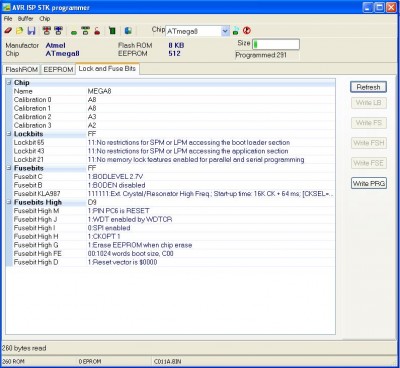Click the blue icon, last before the Chip label
The width and height of the screenshot is (400, 368).
pyautogui.click(x=128, y=31)
